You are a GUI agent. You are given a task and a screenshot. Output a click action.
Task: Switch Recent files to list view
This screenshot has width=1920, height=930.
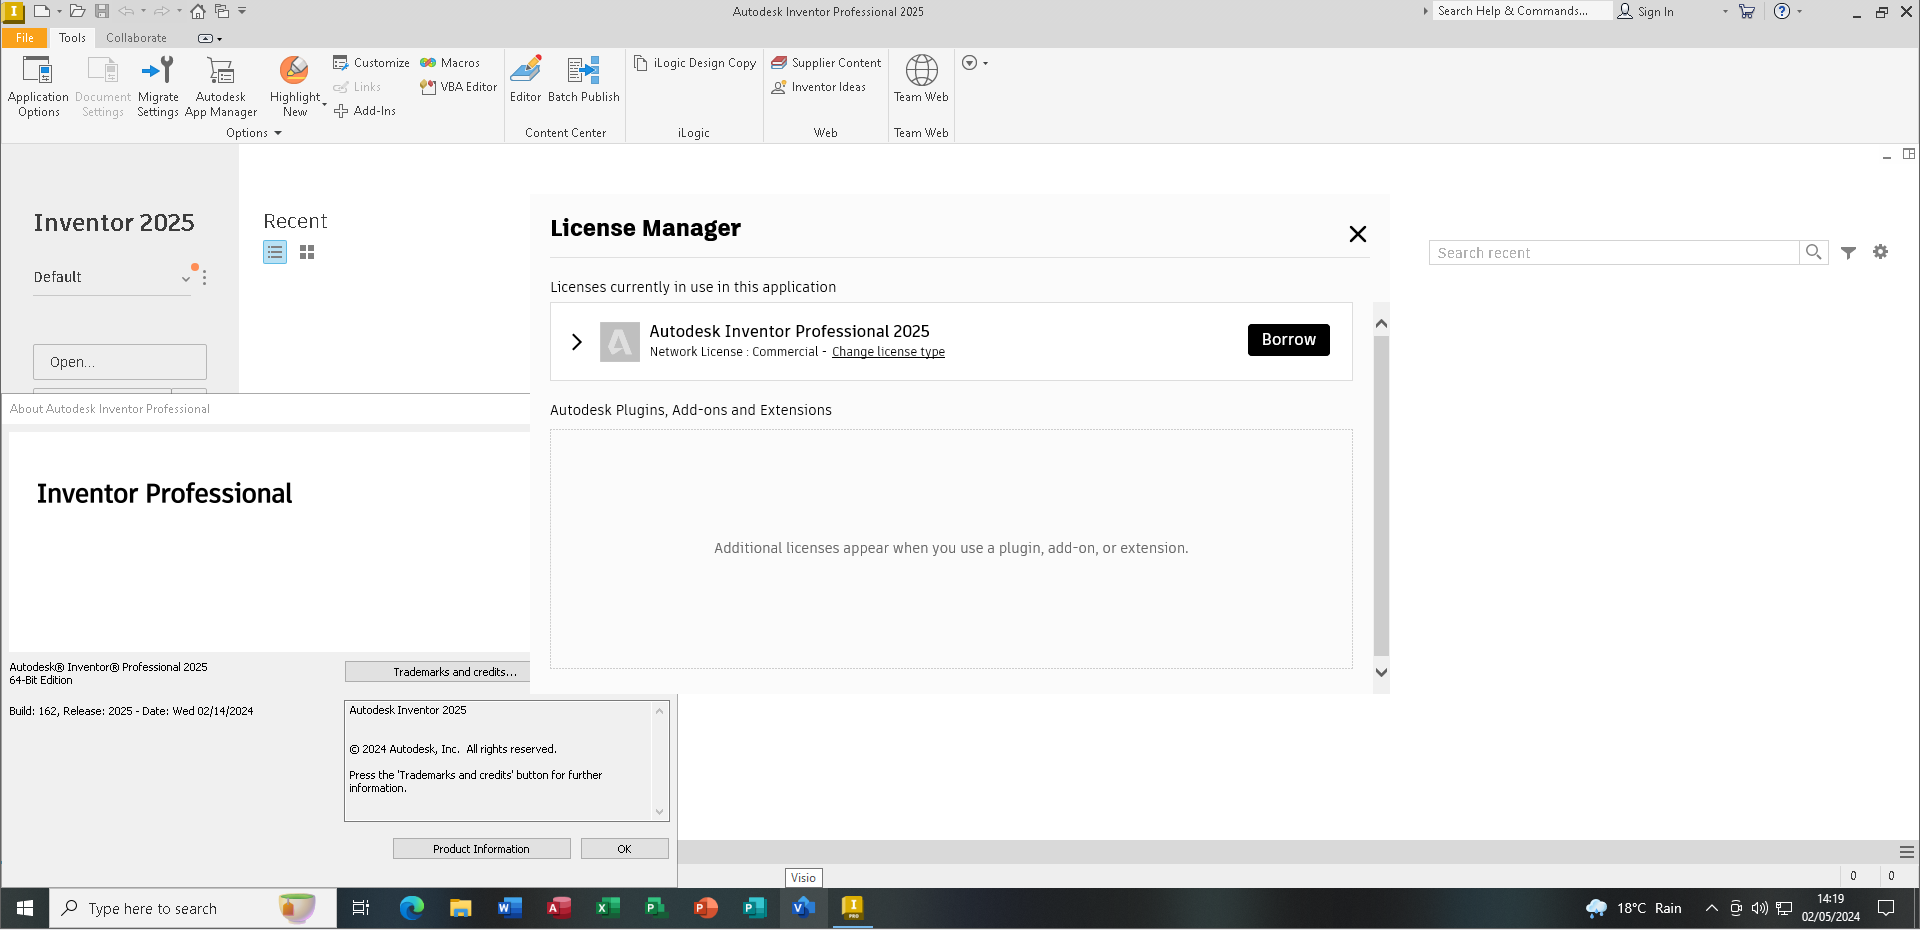click(x=275, y=252)
